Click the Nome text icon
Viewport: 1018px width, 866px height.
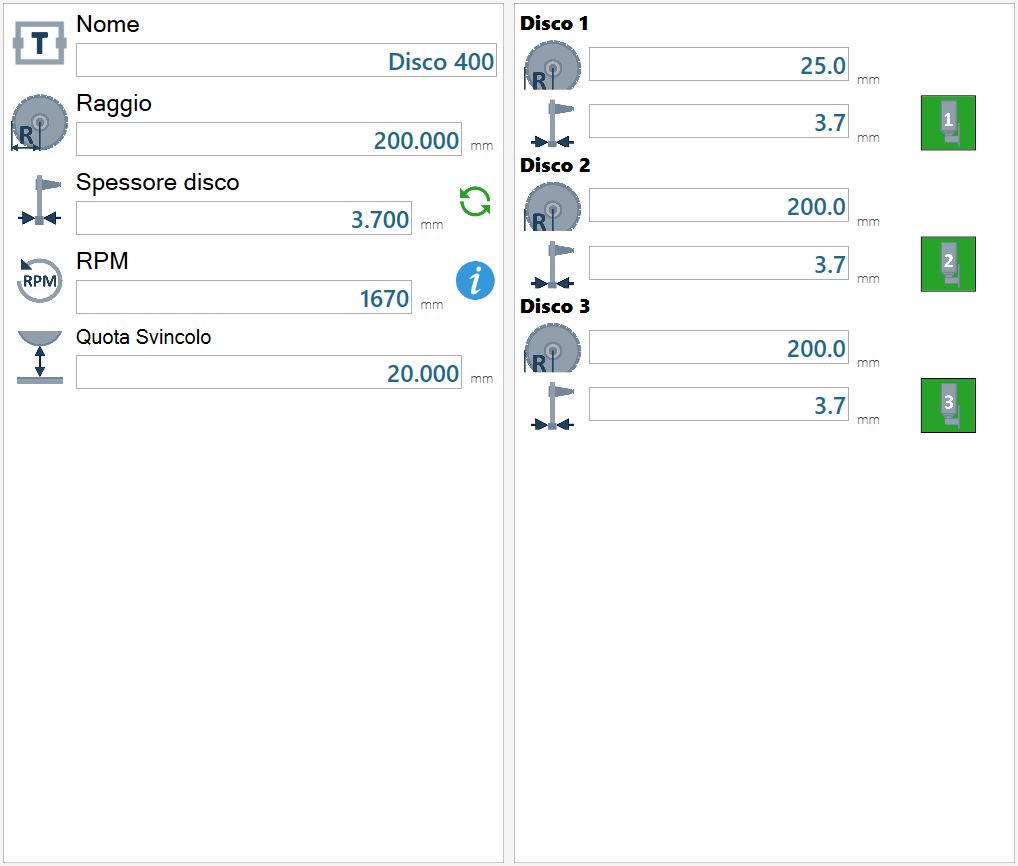pyautogui.click(x=40, y=43)
